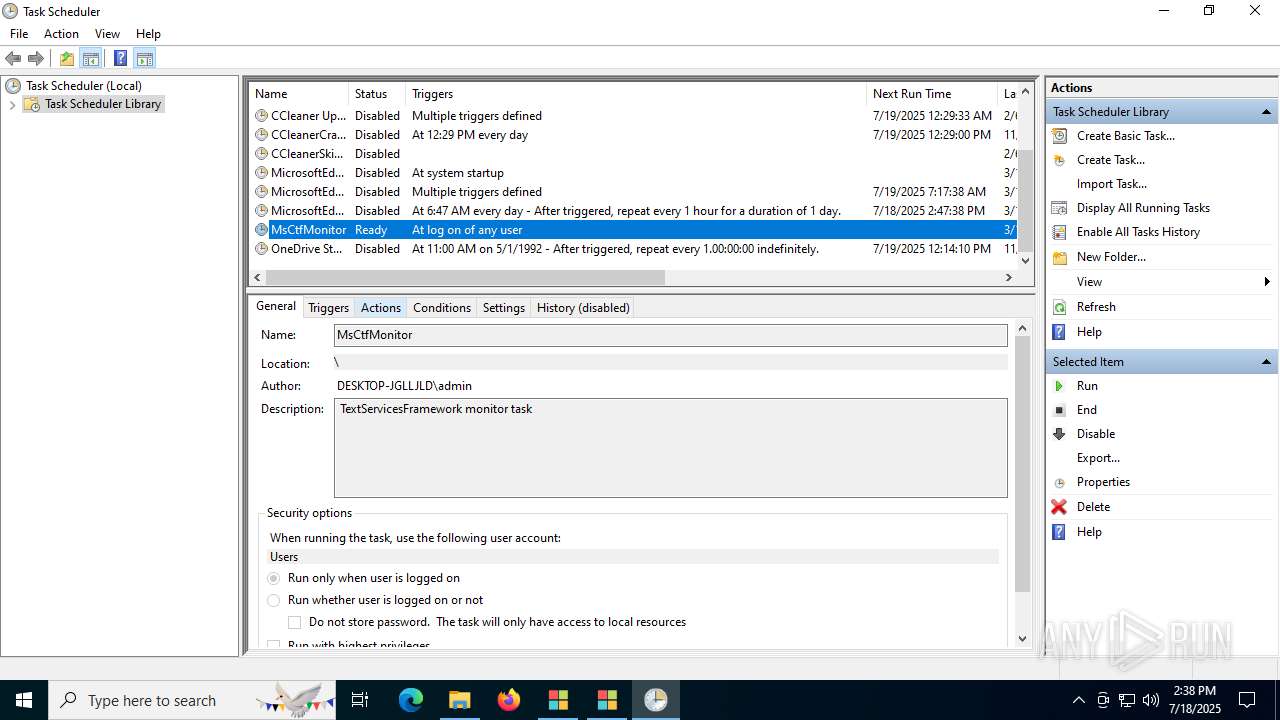Sort tasks by Status column header
This screenshot has width=1280, height=720.
pyautogui.click(x=377, y=94)
